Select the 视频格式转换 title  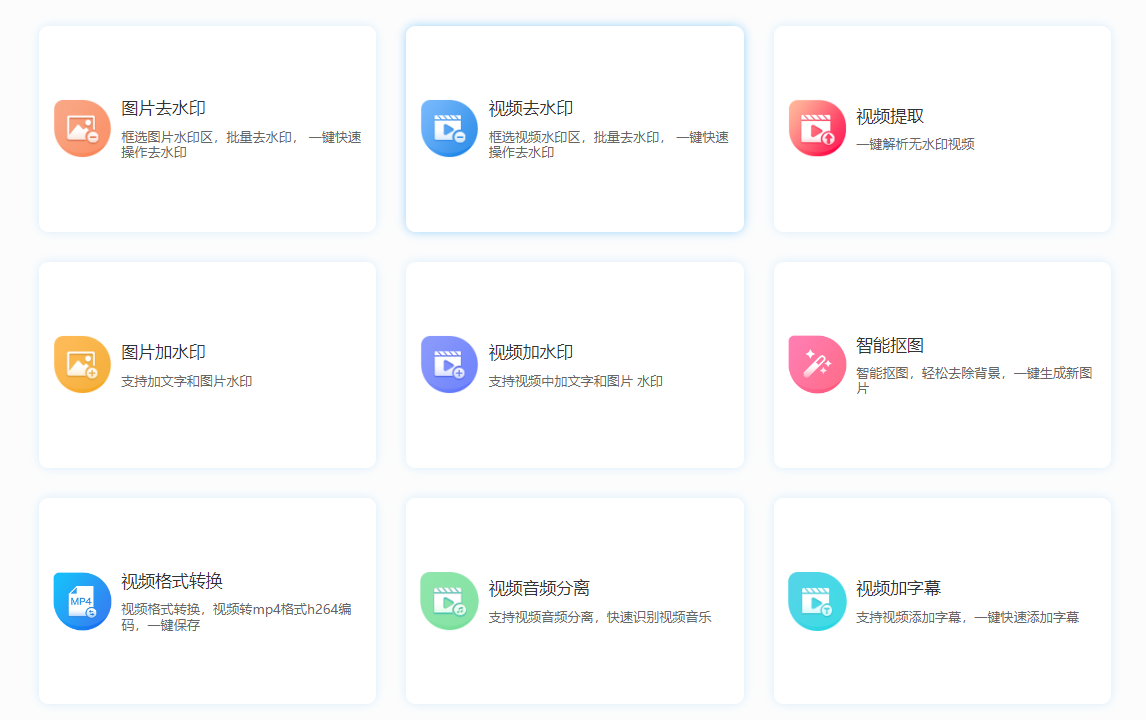coord(172,581)
